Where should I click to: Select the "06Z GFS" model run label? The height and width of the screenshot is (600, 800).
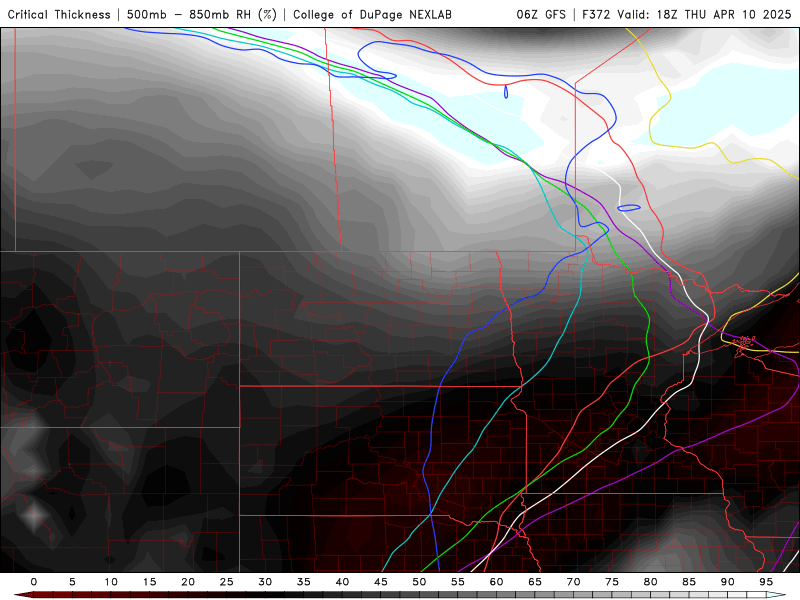click(541, 14)
